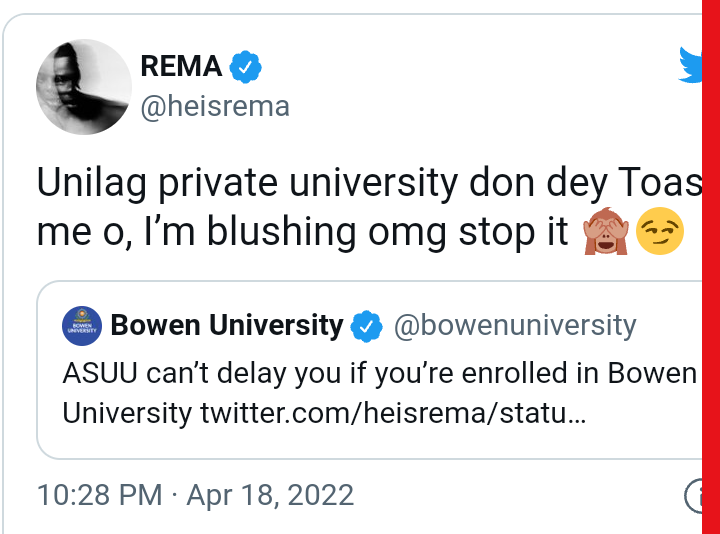720x534 pixels.
Task: Click the 10:28 PM timestamp
Action: [x=99, y=495]
